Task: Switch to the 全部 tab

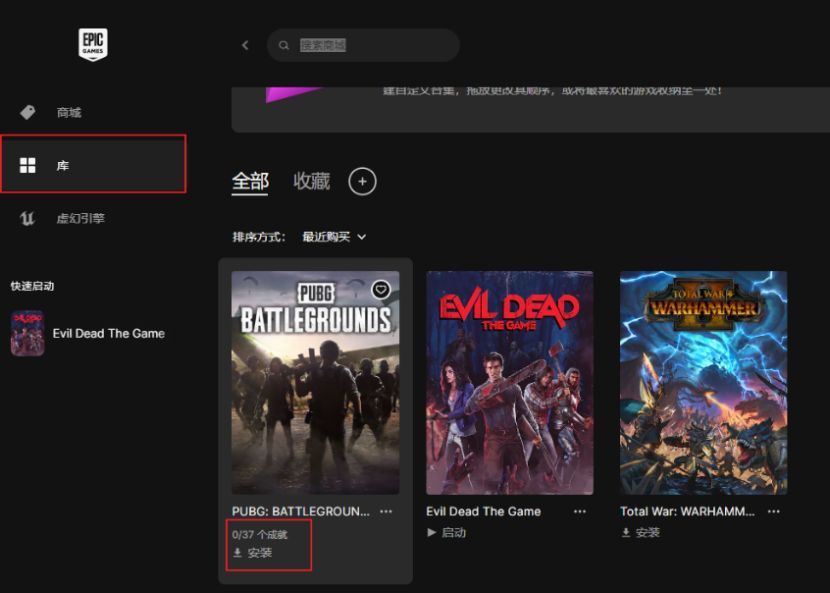Action: 250,182
